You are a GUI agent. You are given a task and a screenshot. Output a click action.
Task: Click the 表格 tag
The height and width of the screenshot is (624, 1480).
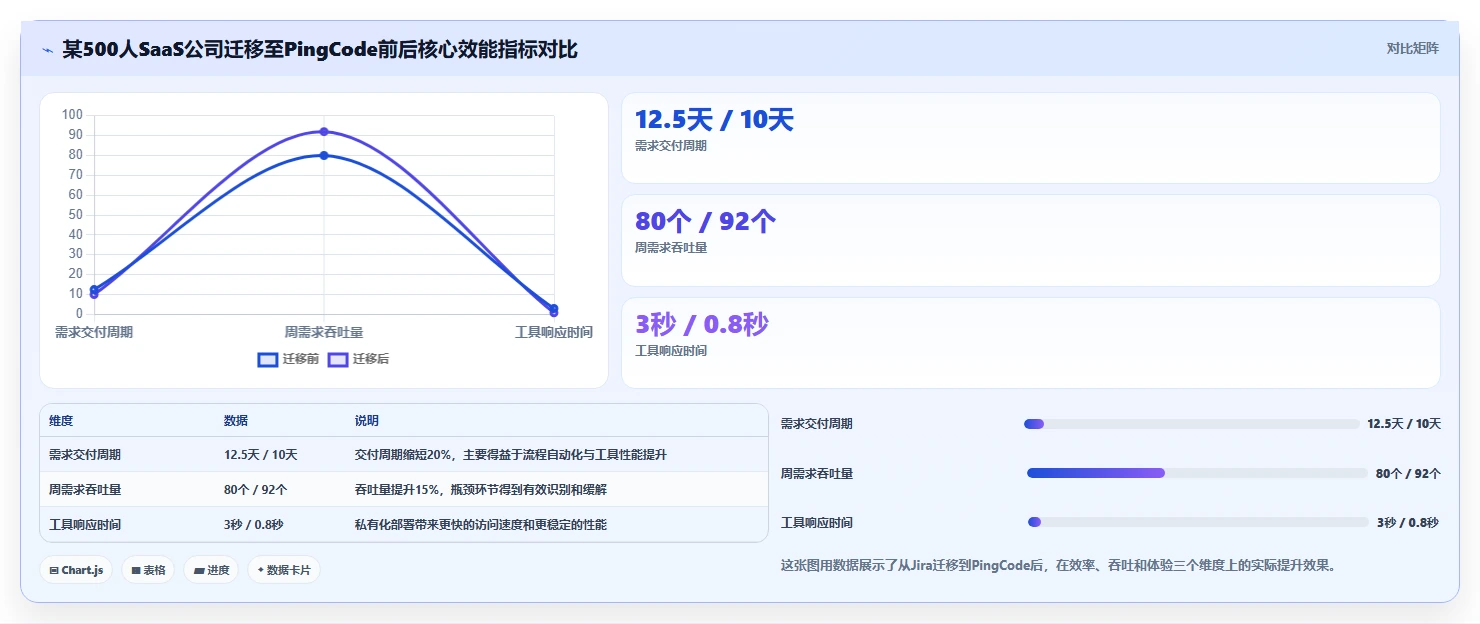coord(148,570)
